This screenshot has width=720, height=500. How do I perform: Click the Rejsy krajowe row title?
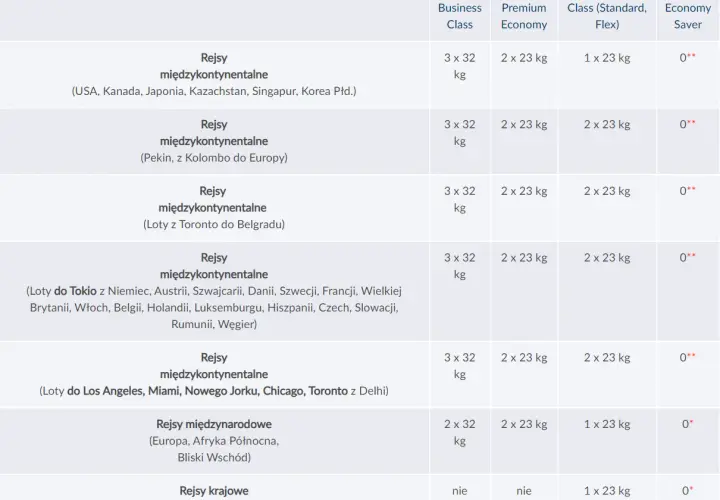(214, 491)
